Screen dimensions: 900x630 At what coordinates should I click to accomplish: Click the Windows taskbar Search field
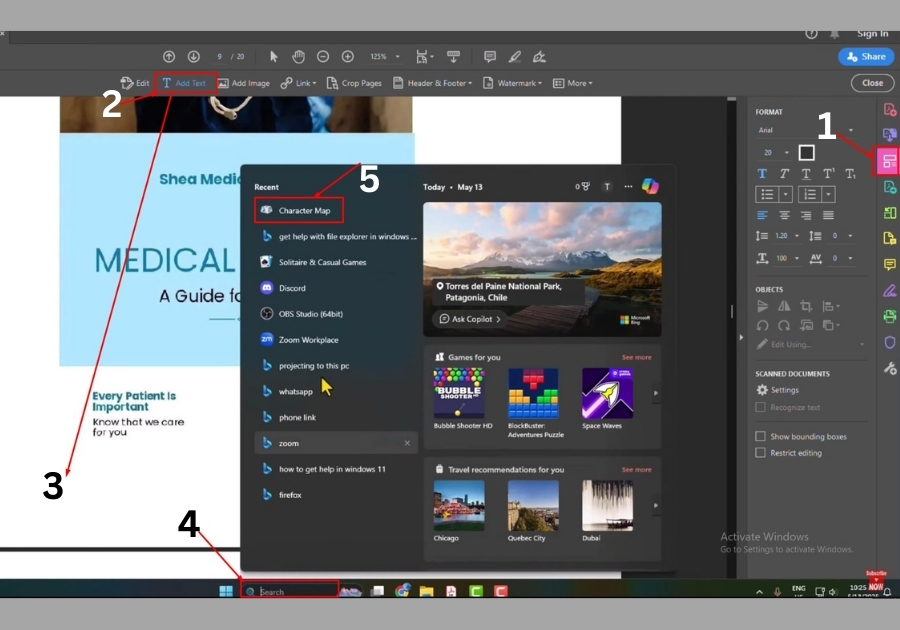pyautogui.click(x=290, y=591)
